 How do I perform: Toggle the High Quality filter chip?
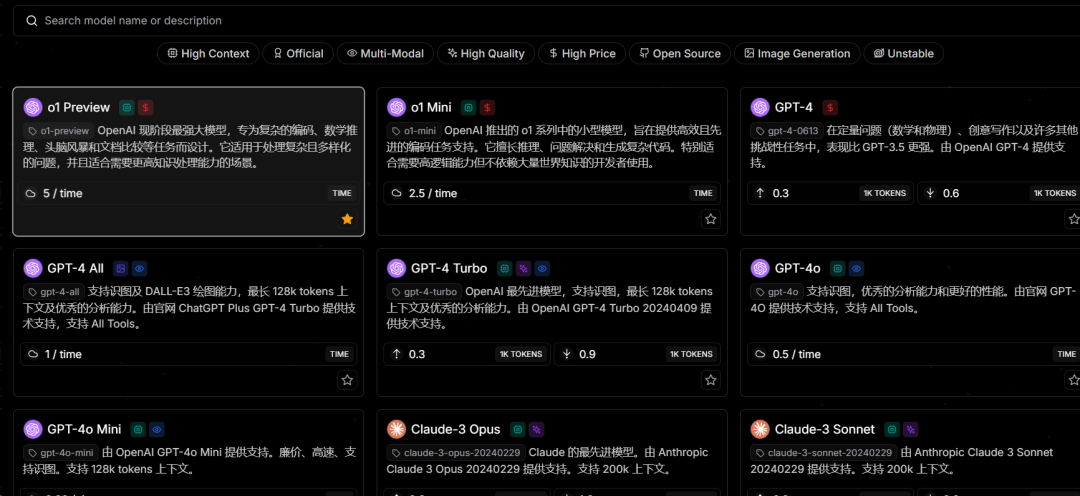point(486,54)
